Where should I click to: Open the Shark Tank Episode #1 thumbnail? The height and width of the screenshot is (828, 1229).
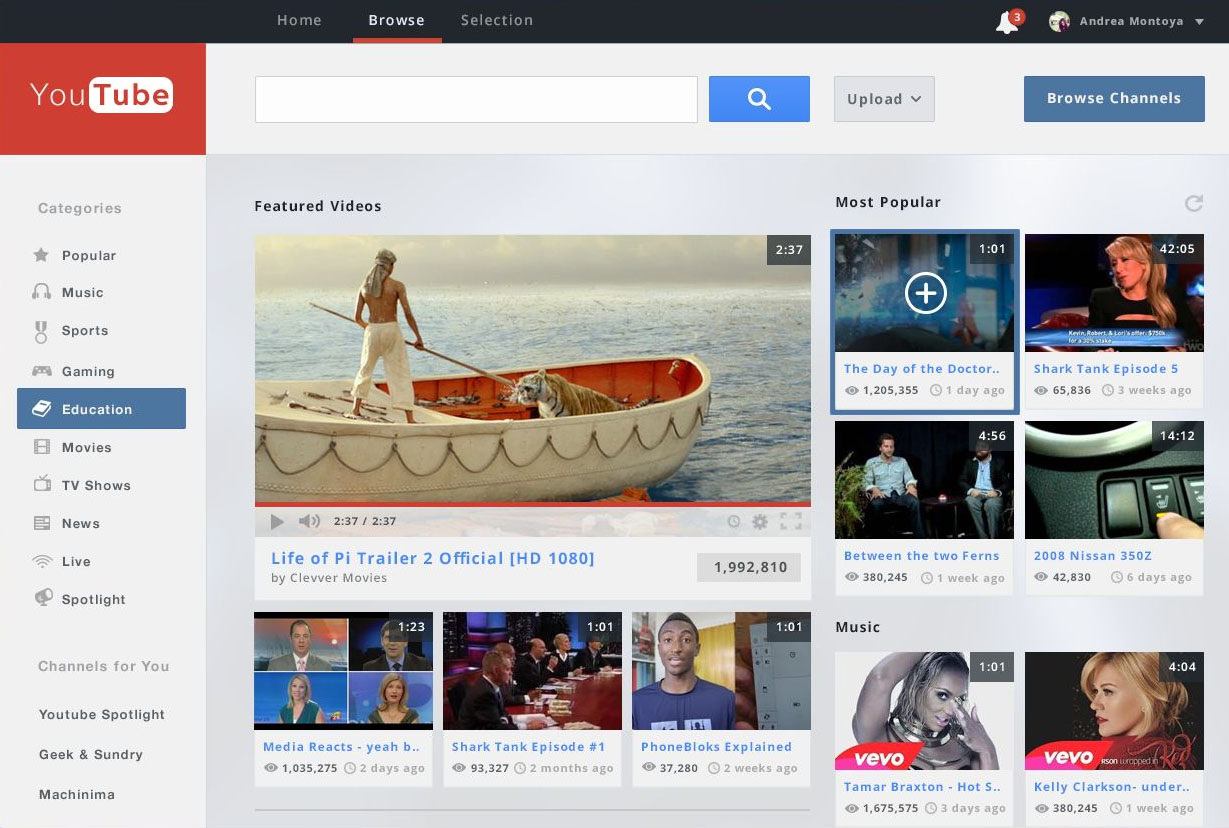click(x=532, y=671)
